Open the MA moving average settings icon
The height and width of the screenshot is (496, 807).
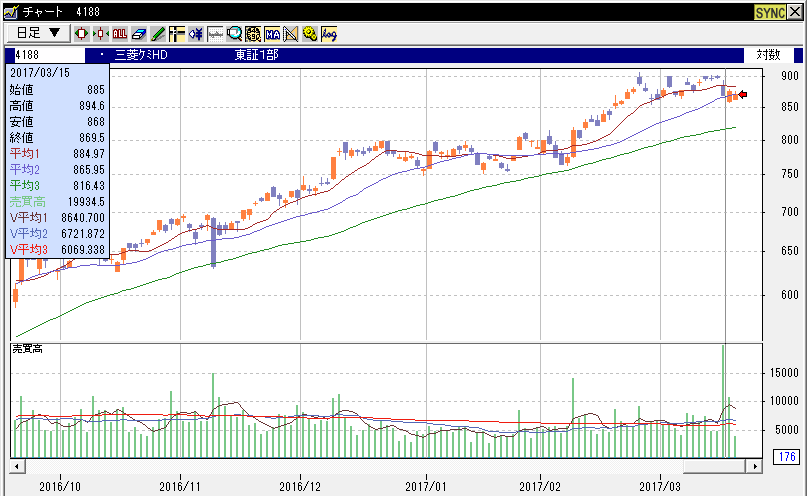tap(272, 33)
